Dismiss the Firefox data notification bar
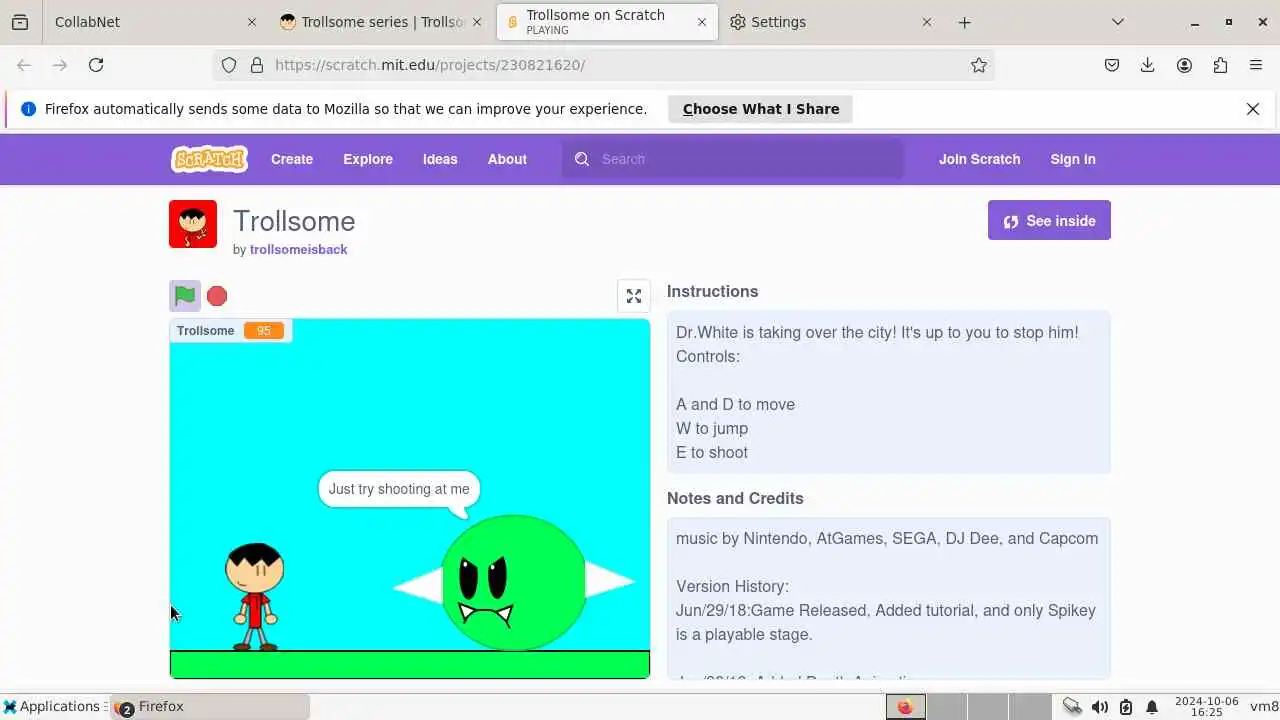Image resolution: width=1280 pixels, height=720 pixels. coord(1253,109)
